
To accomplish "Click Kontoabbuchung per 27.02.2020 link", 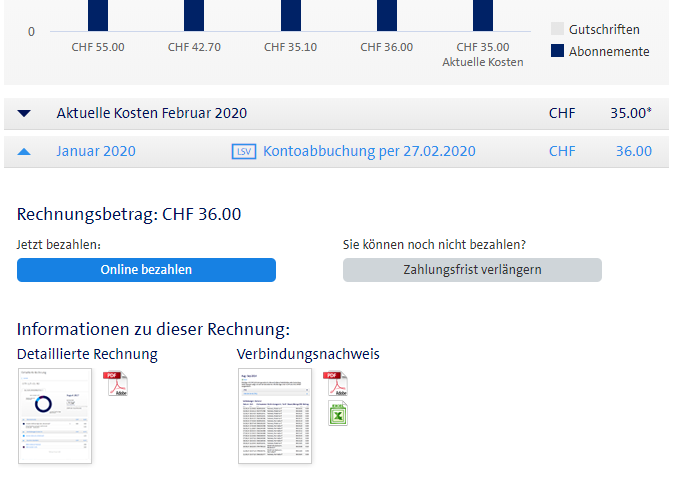I will click(x=369, y=151).
